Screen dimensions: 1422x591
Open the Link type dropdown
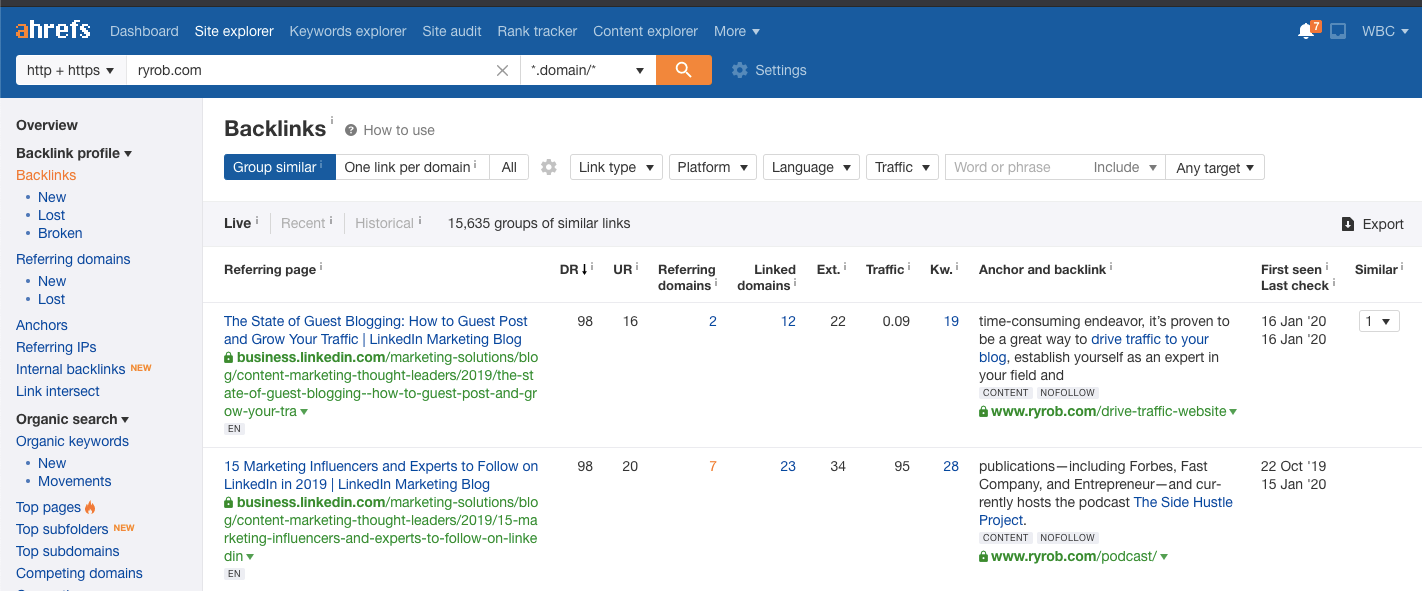pos(616,167)
